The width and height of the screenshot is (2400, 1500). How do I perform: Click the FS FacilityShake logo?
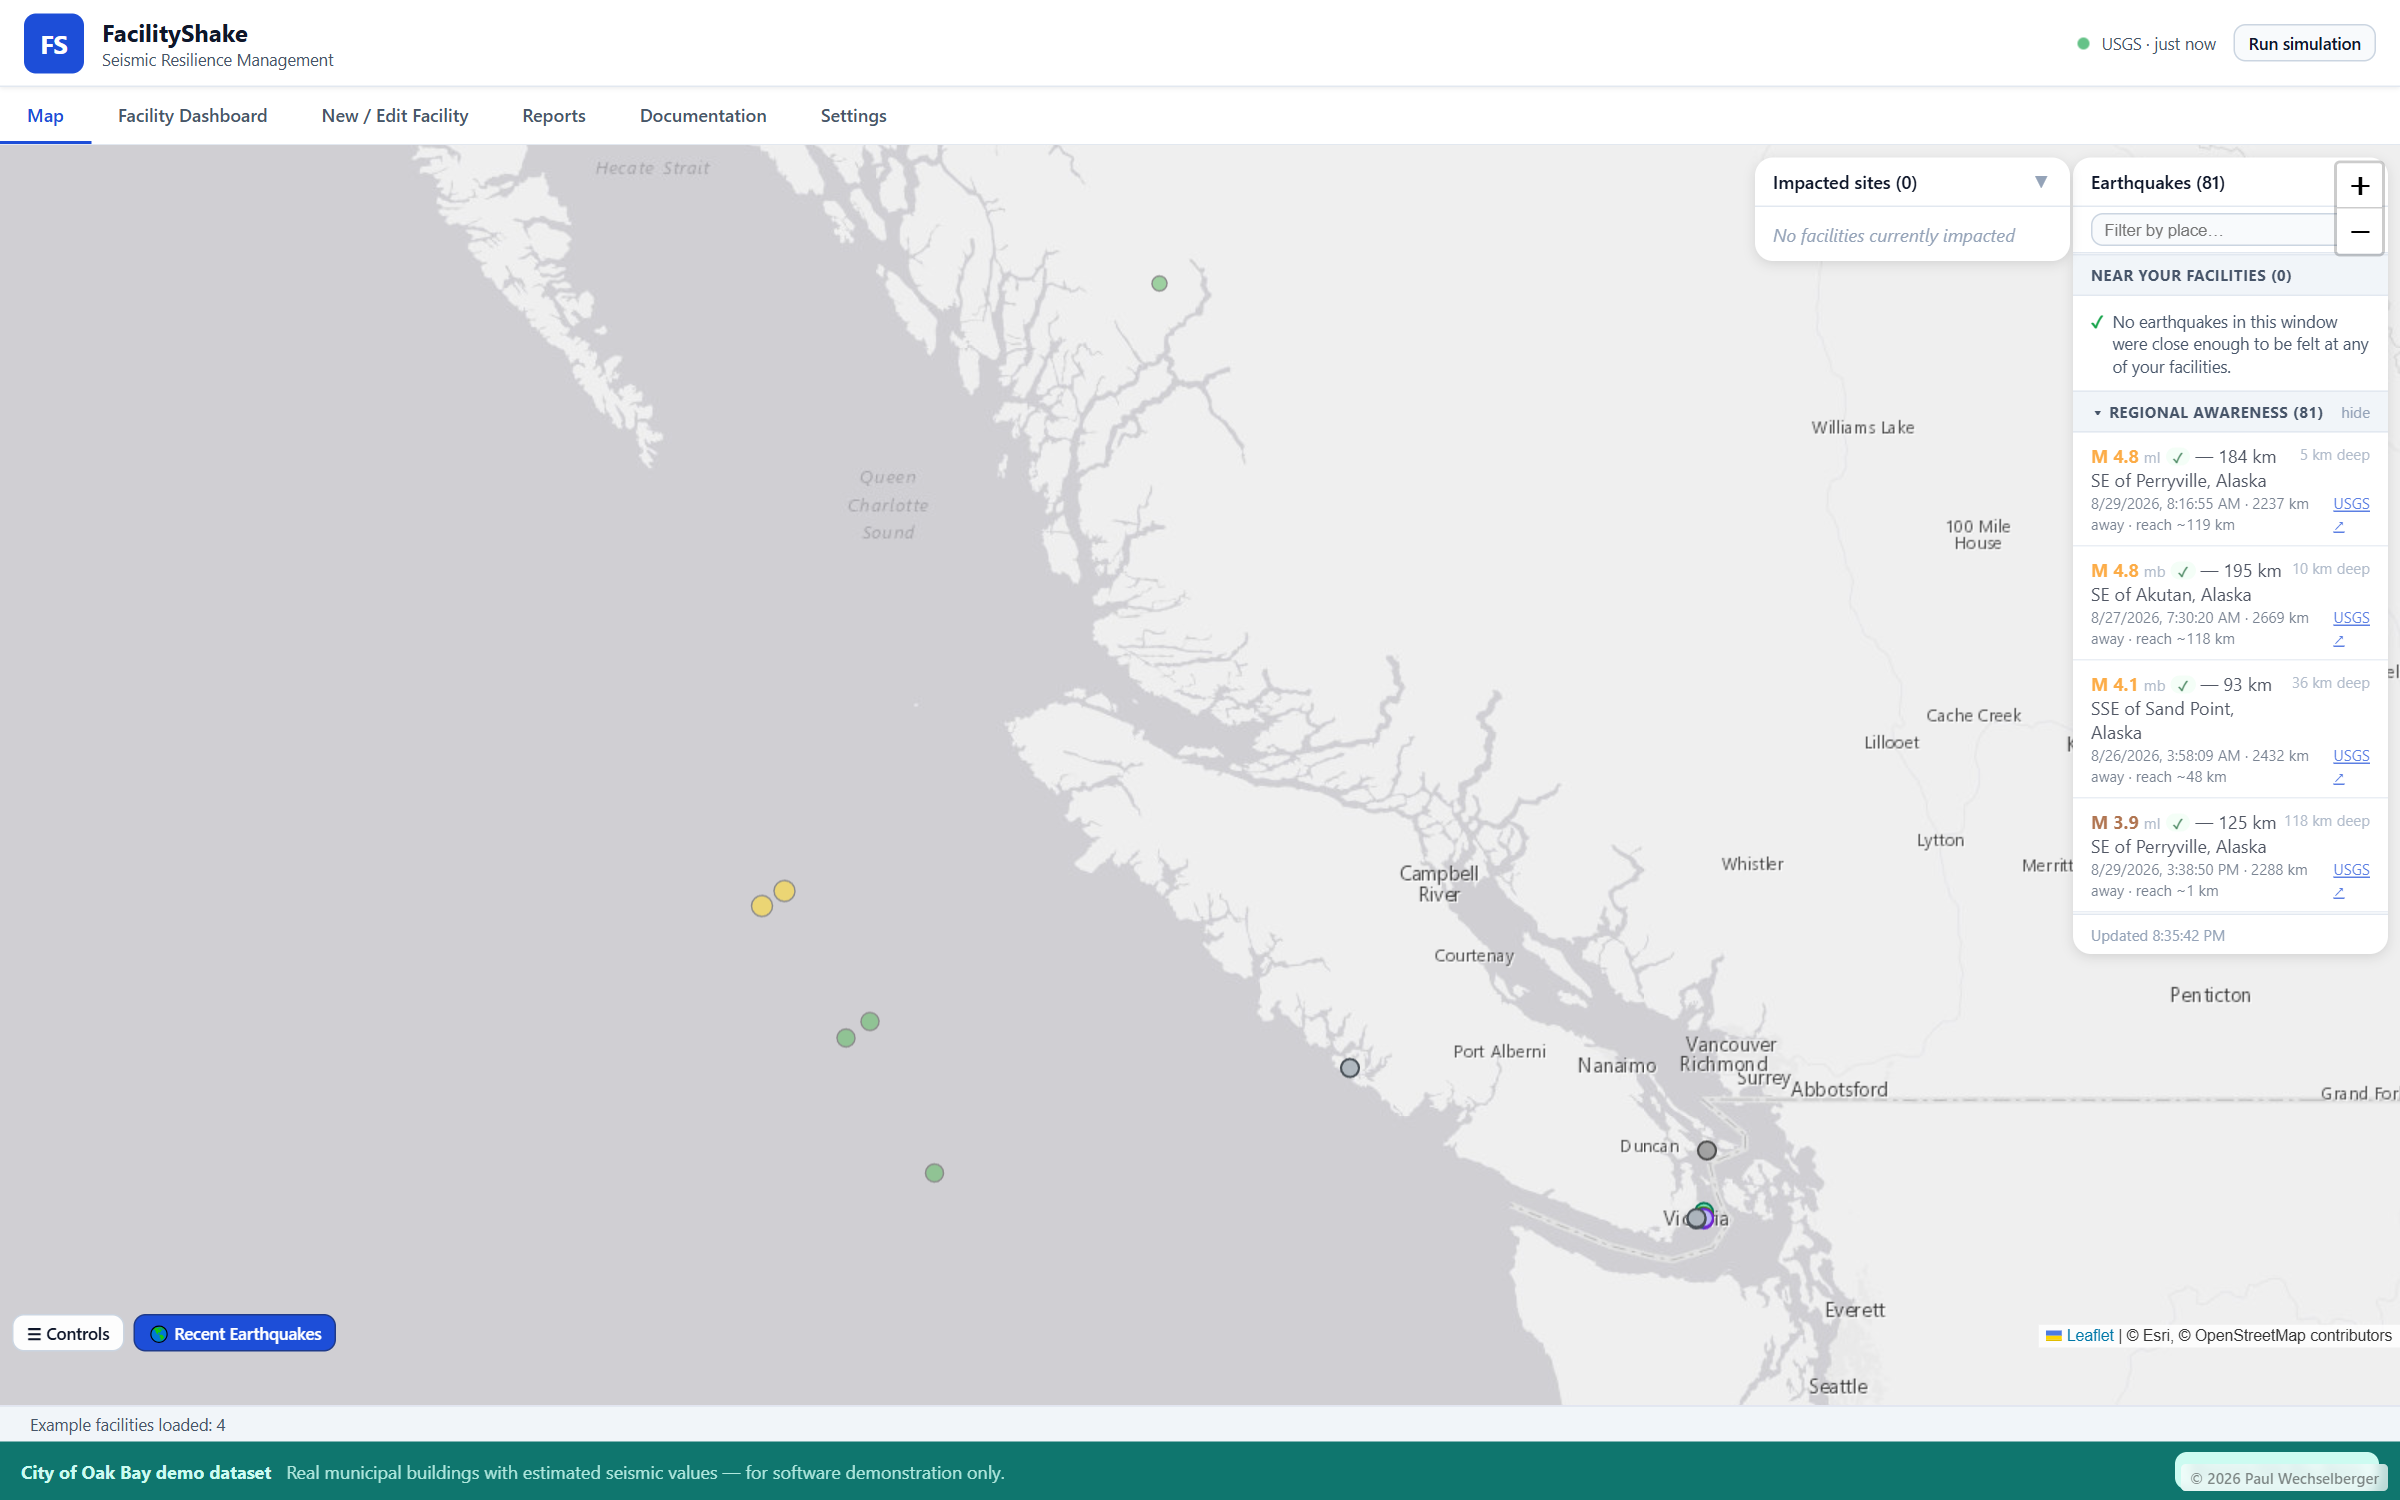click(54, 44)
